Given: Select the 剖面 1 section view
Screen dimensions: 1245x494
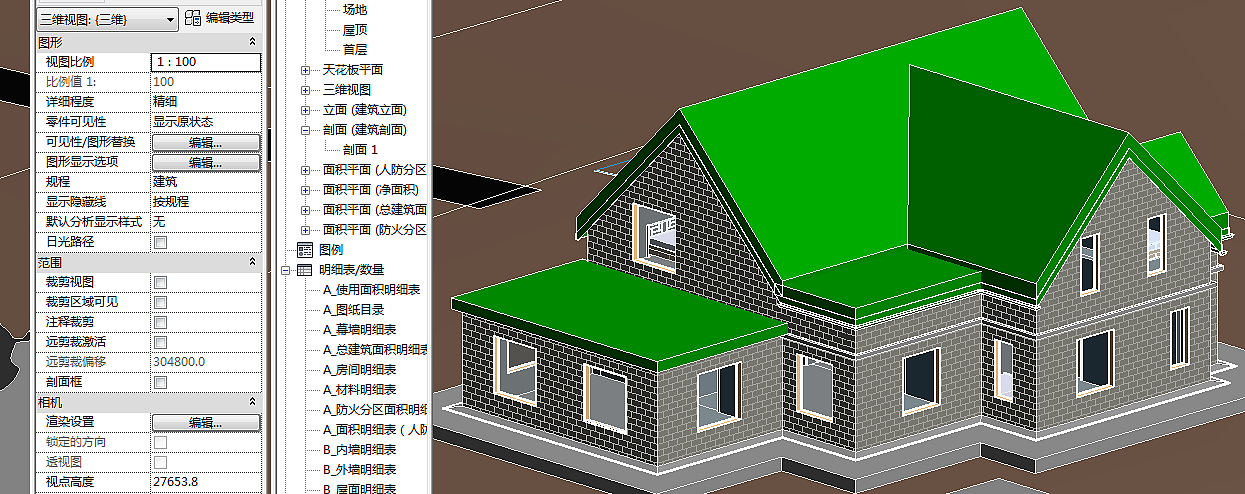Looking at the screenshot, I should 360,150.
